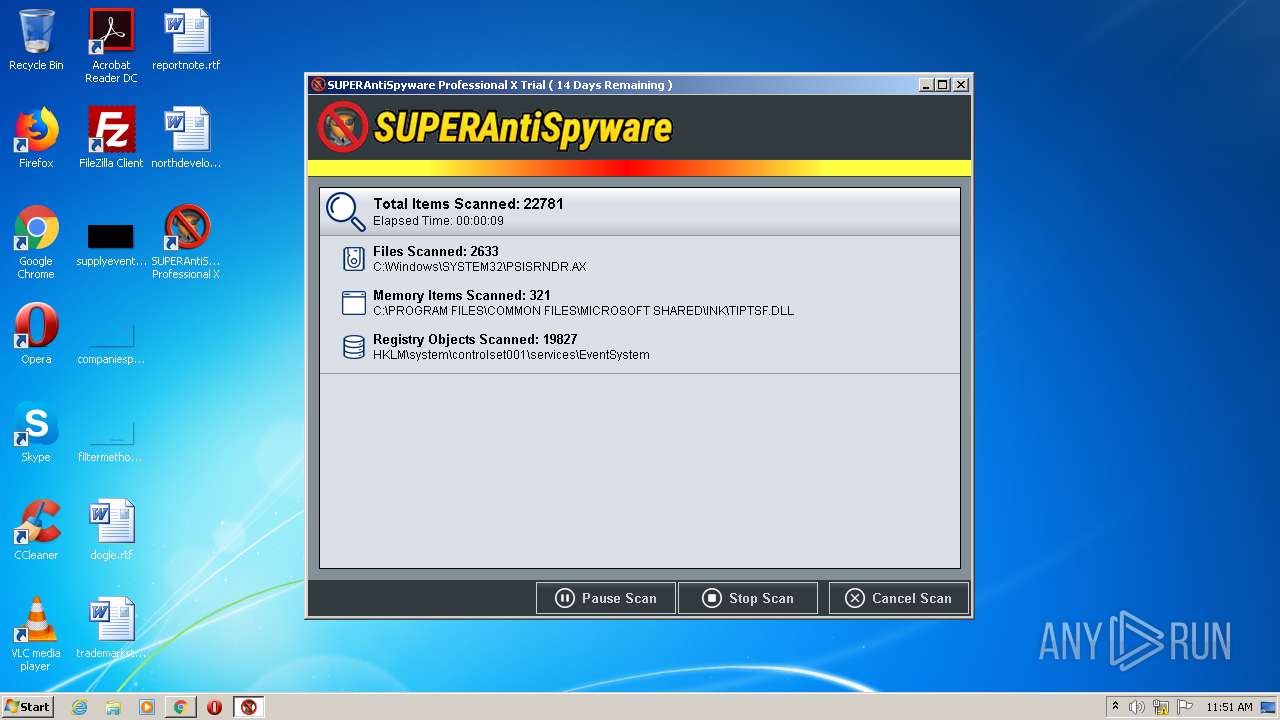Select the TIPTSF.DLL path text
This screenshot has height=720, width=1280.
(x=583, y=311)
